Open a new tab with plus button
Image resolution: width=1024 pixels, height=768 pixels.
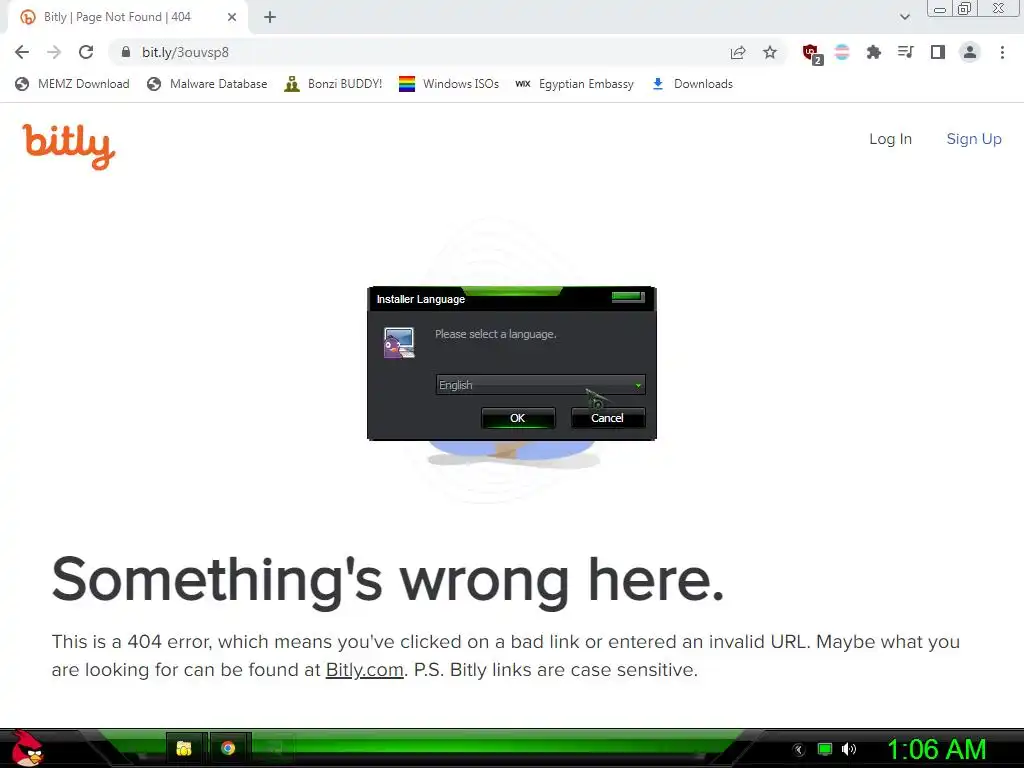click(x=270, y=17)
